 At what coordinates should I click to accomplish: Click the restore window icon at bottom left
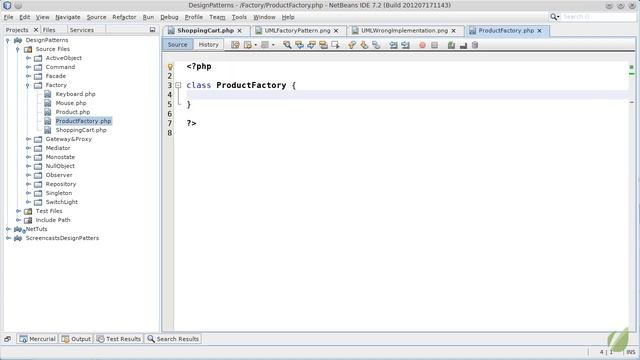[x=7, y=339]
